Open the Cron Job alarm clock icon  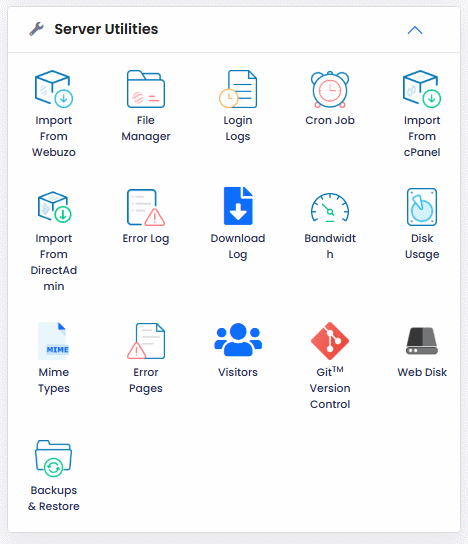pyautogui.click(x=330, y=90)
